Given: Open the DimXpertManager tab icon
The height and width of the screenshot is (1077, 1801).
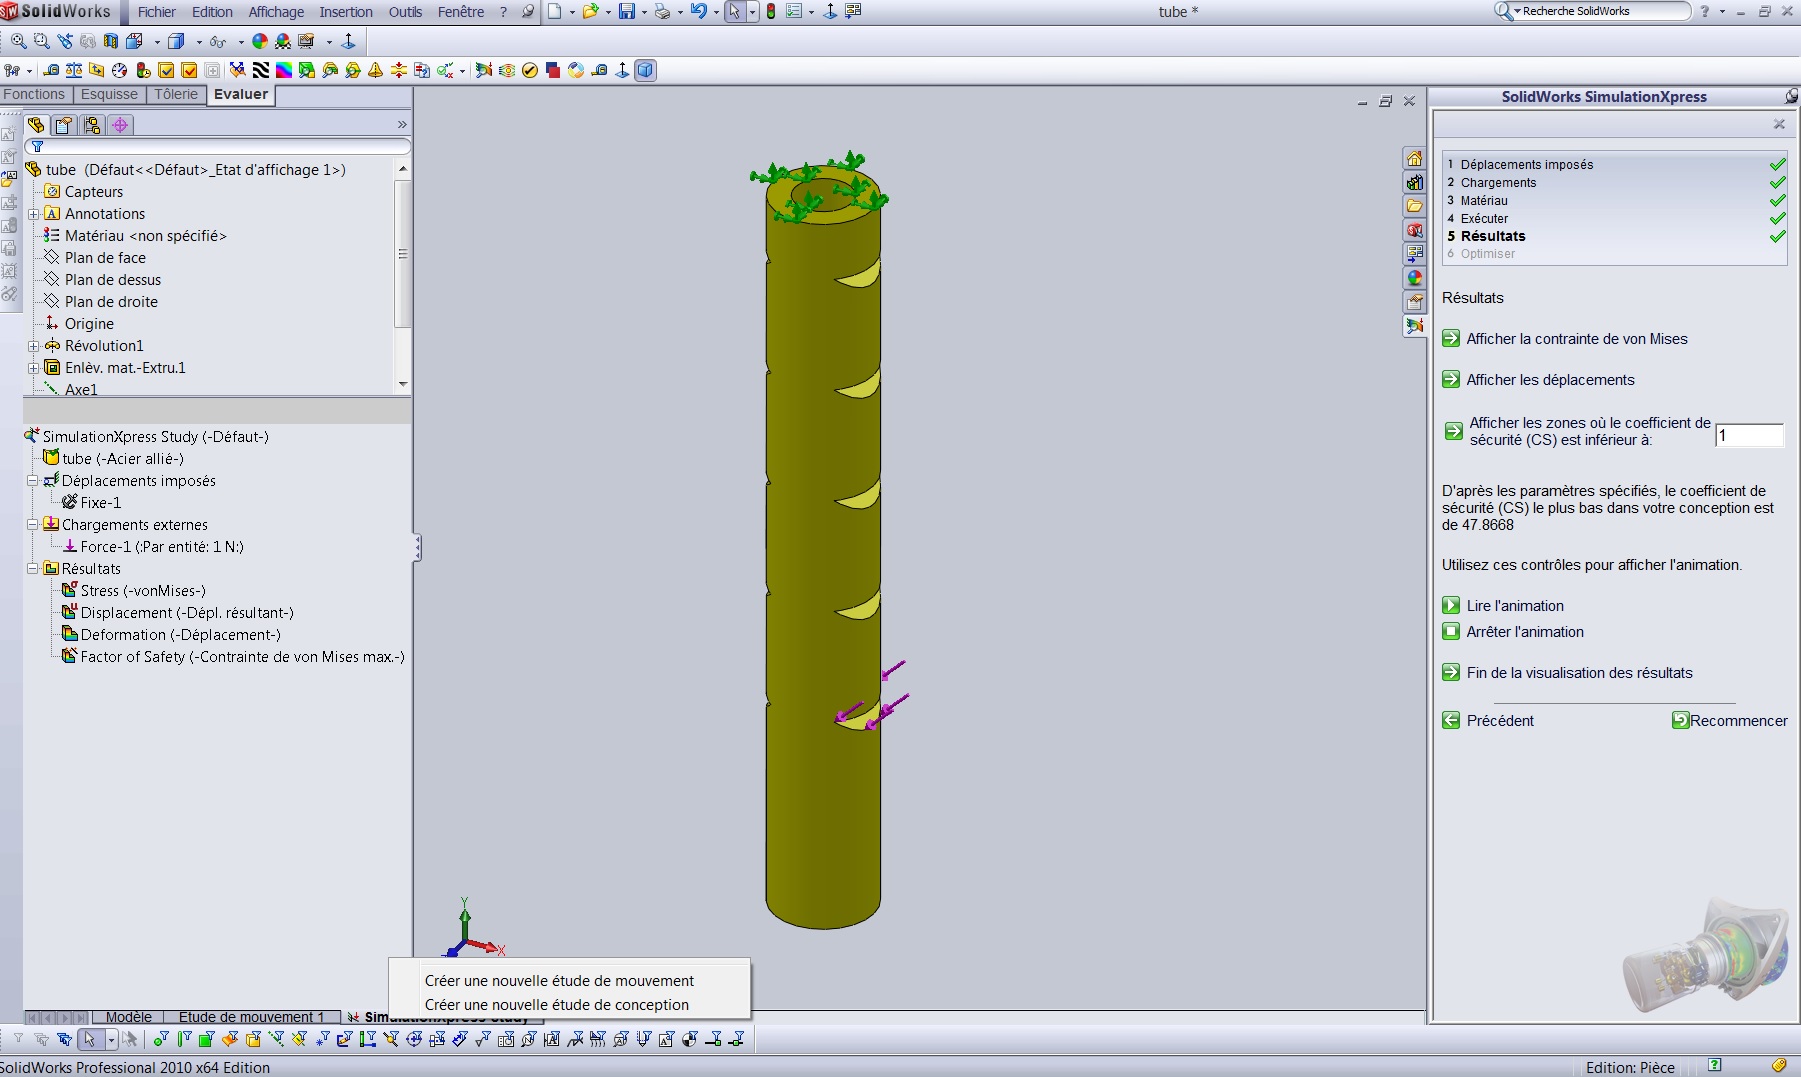Looking at the screenshot, I should [x=120, y=125].
